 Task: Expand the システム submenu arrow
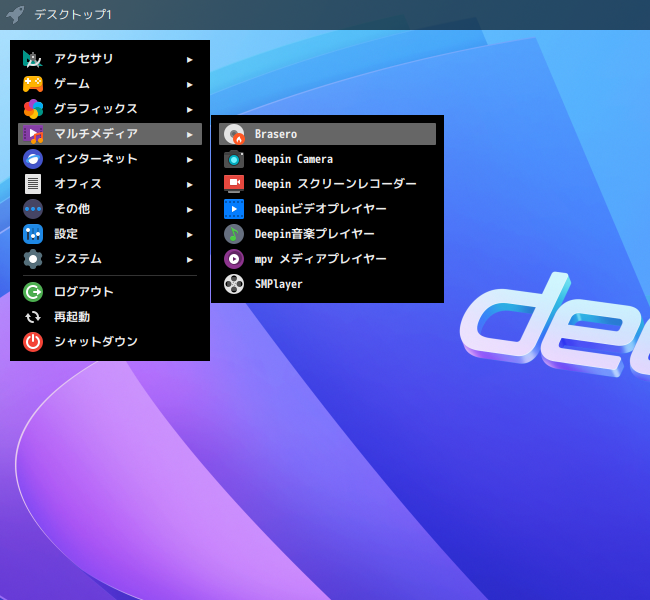pyautogui.click(x=190, y=260)
